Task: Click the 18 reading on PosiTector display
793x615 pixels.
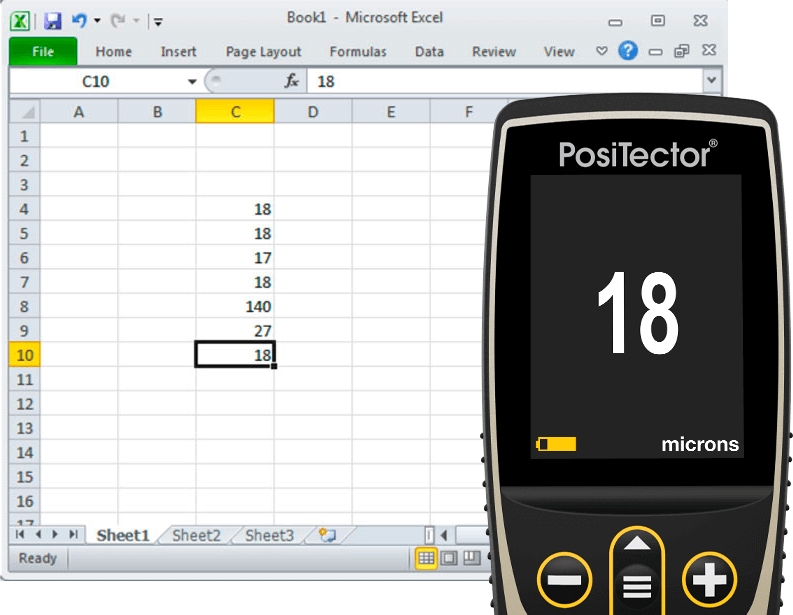Action: pos(638,313)
